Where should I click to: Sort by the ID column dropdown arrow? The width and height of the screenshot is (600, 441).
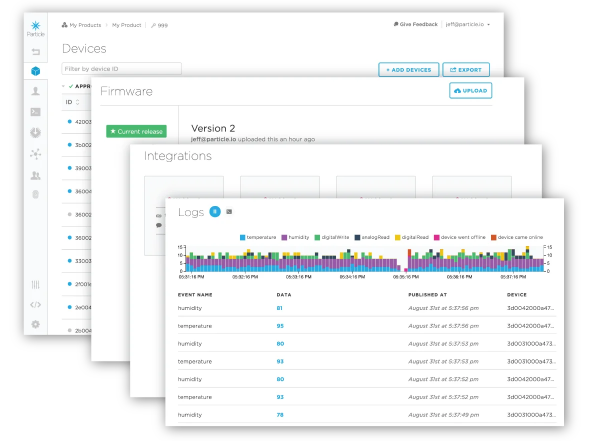78,102
